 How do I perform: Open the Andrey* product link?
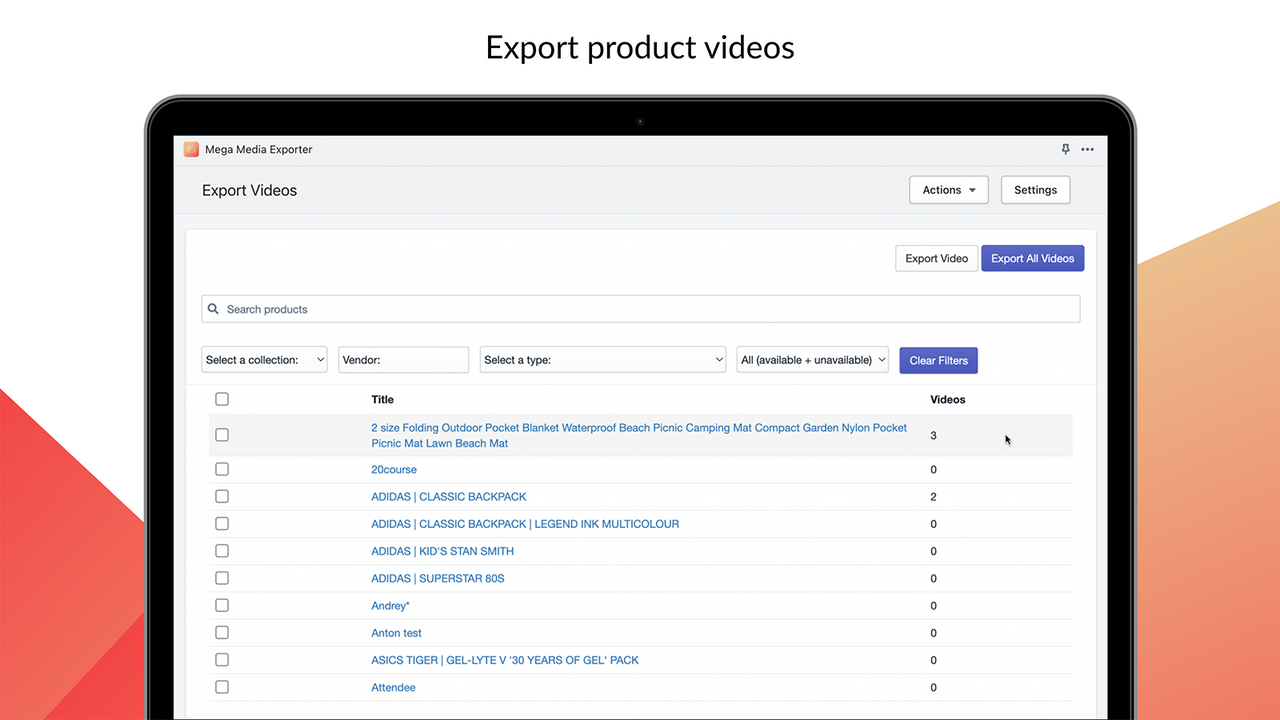(389, 605)
